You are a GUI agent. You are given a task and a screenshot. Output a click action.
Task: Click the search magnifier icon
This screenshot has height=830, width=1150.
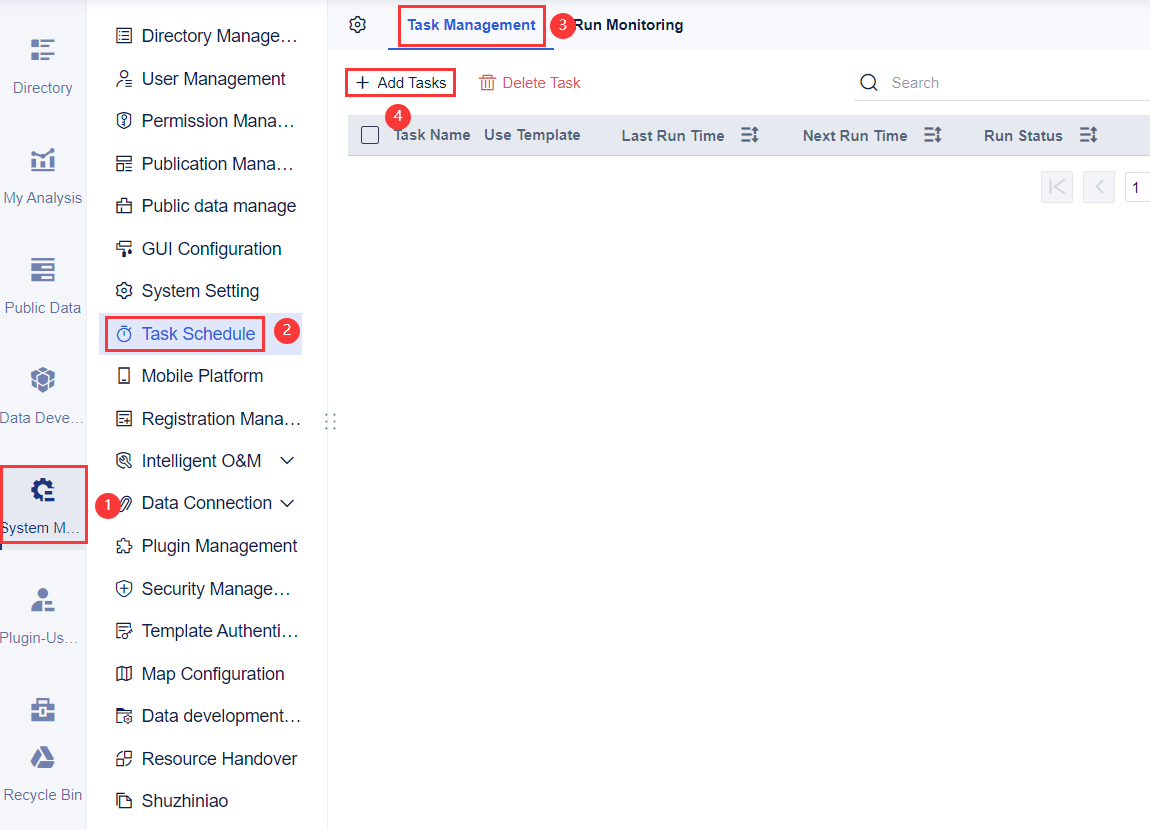(868, 83)
